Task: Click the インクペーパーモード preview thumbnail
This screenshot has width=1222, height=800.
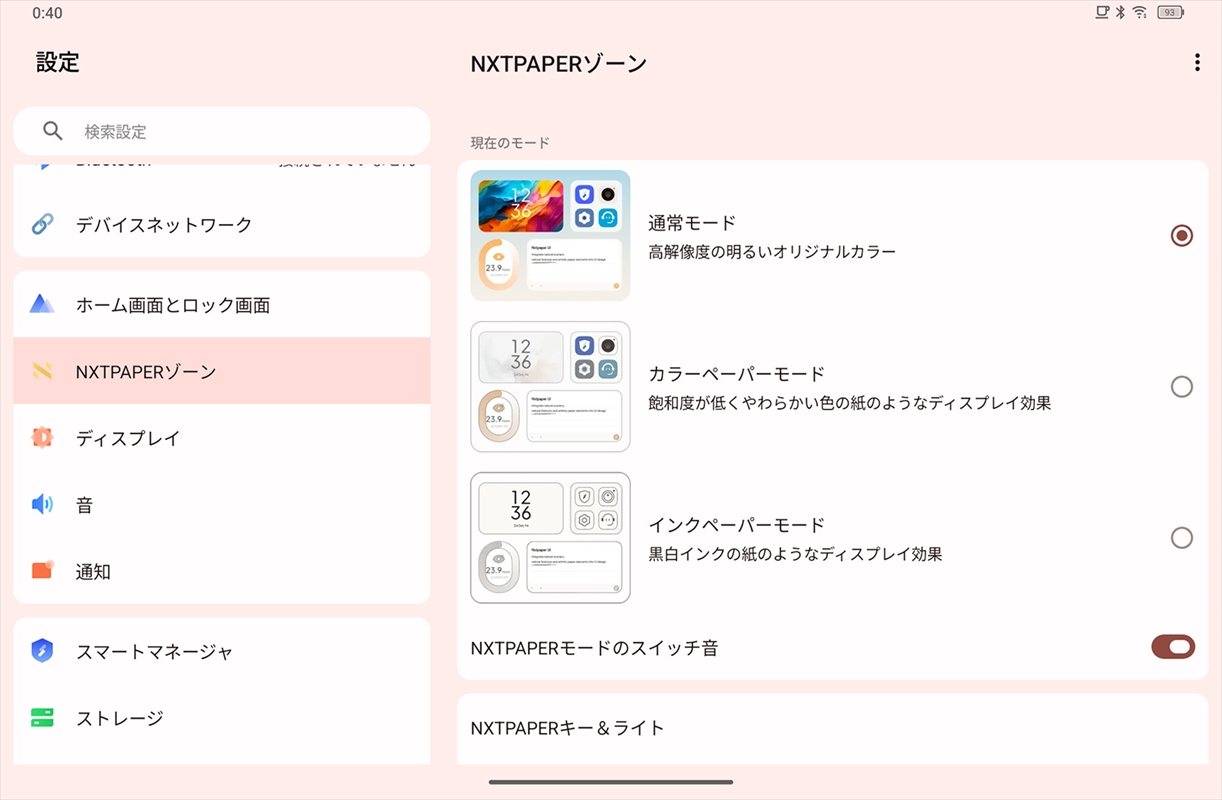Action: (x=550, y=537)
